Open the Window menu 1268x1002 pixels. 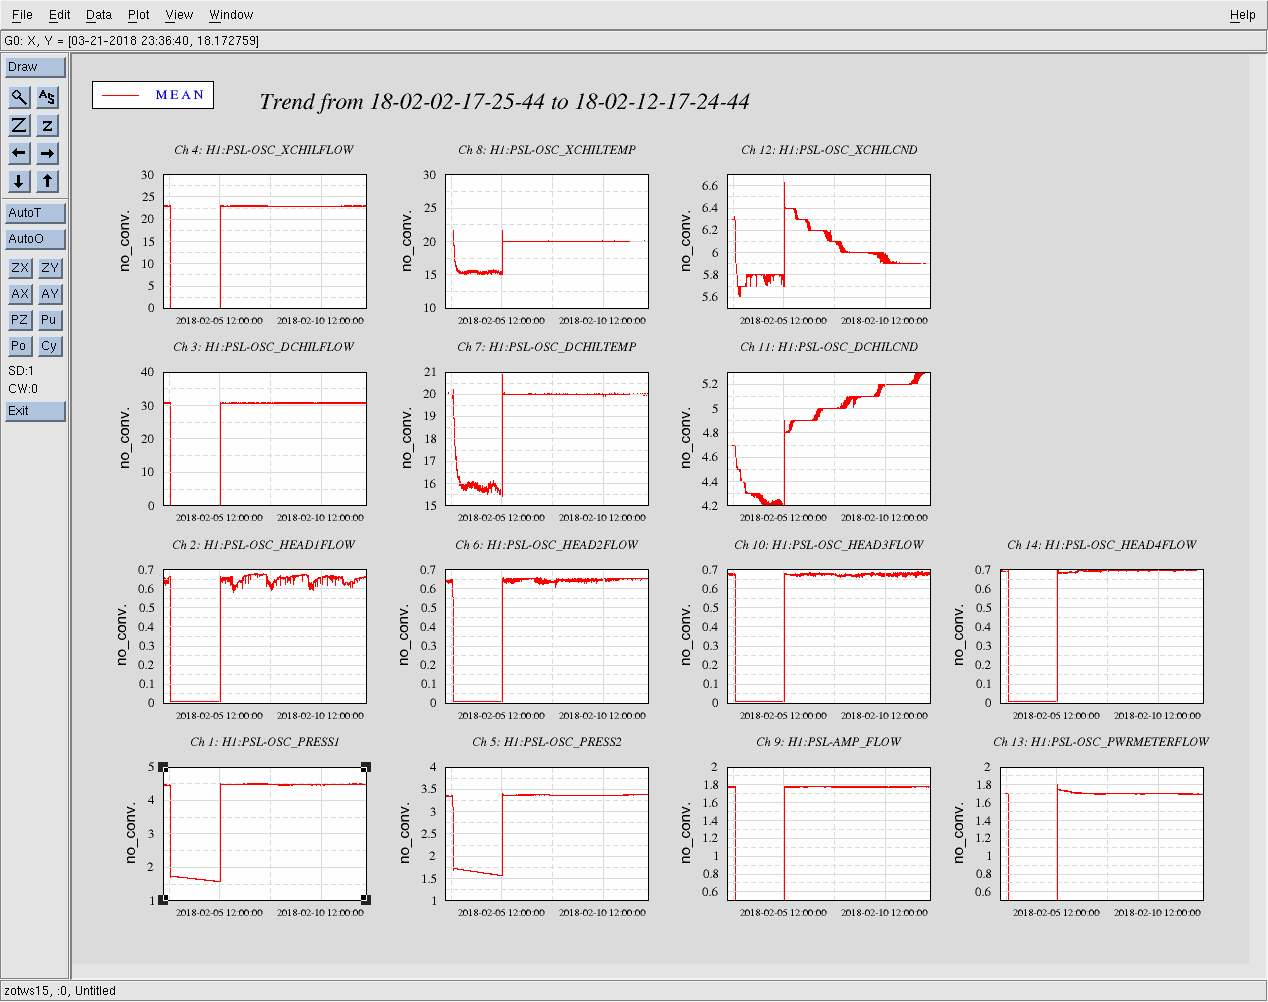click(x=231, y=15)
